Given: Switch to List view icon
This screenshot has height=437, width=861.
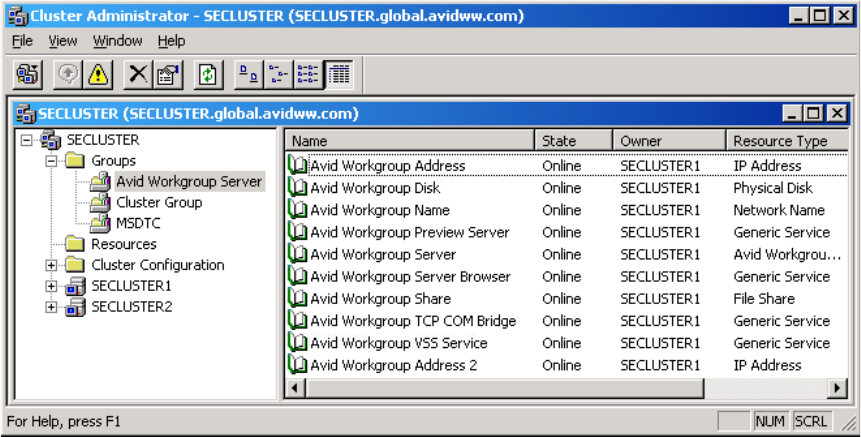Looking at the screenshot, I should coord(309,74).
